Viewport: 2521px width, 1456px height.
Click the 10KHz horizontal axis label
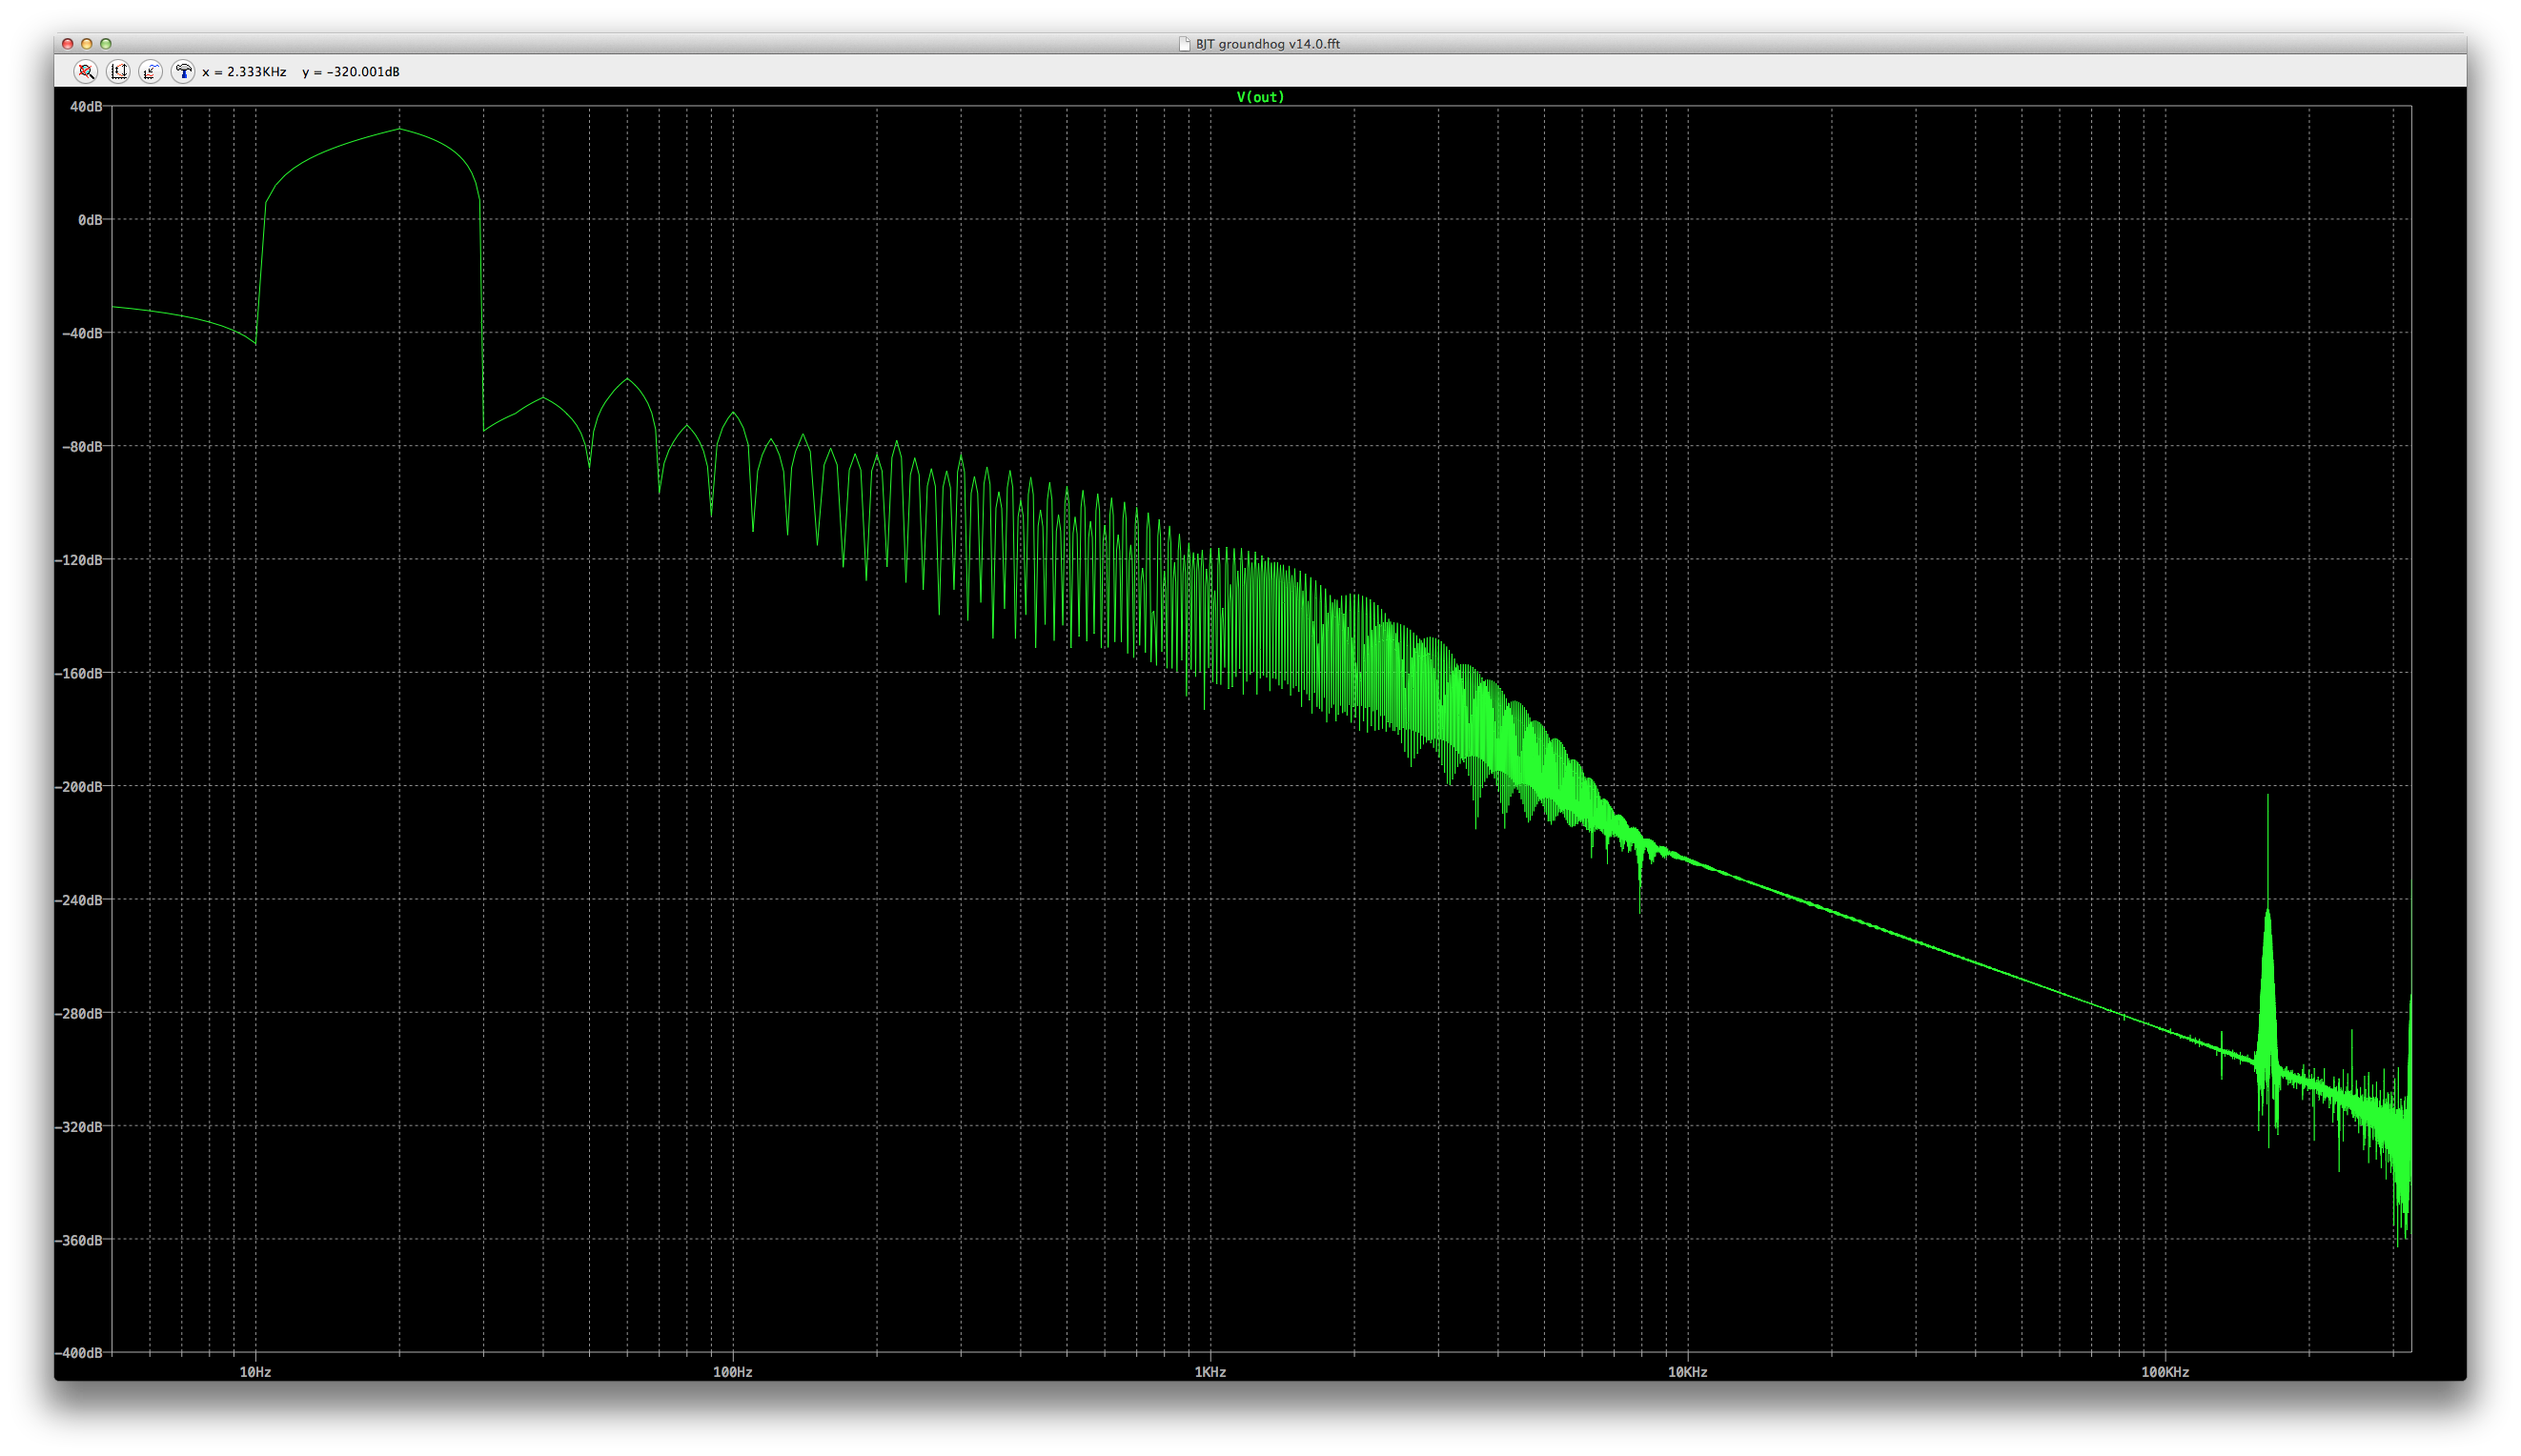[1687, 1372]
